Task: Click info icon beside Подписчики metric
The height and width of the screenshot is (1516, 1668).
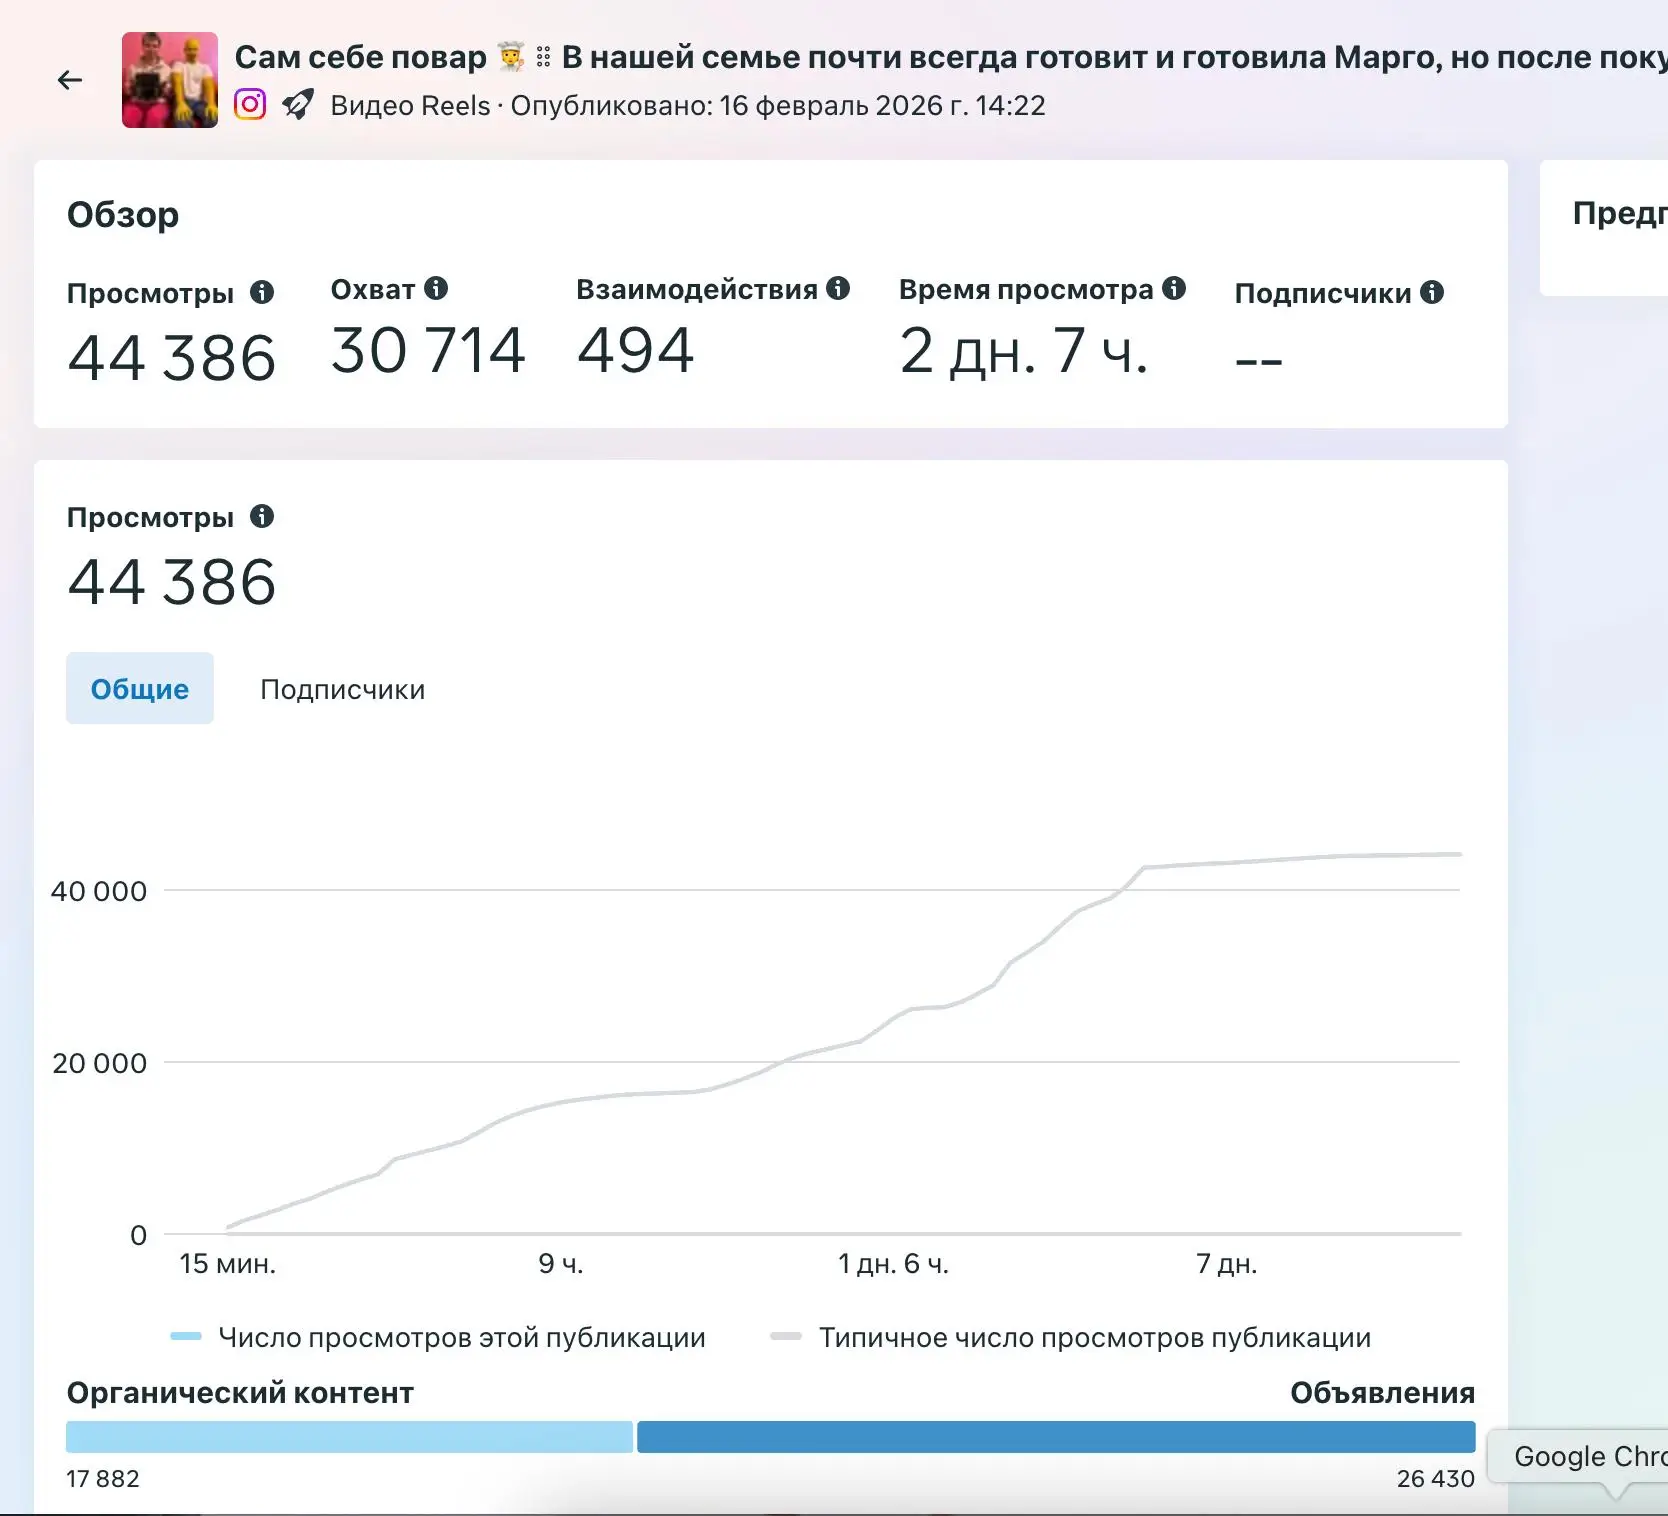Action: click(1432, 292)
